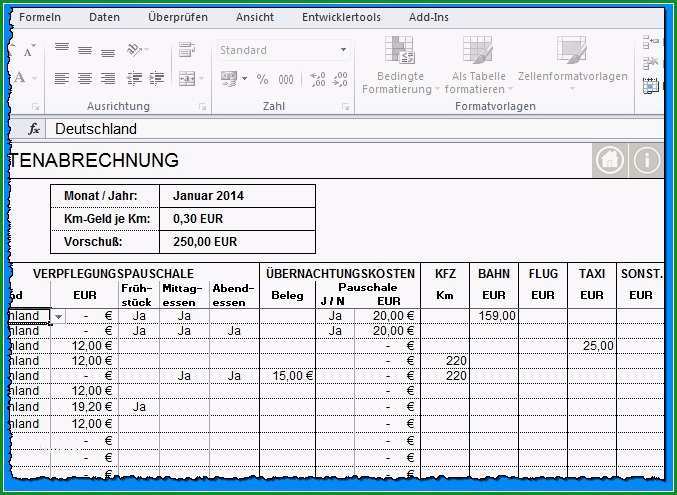Viewport: 677px width, 495px height.
Task: Apply percent style number format
Action: point(262,79)
